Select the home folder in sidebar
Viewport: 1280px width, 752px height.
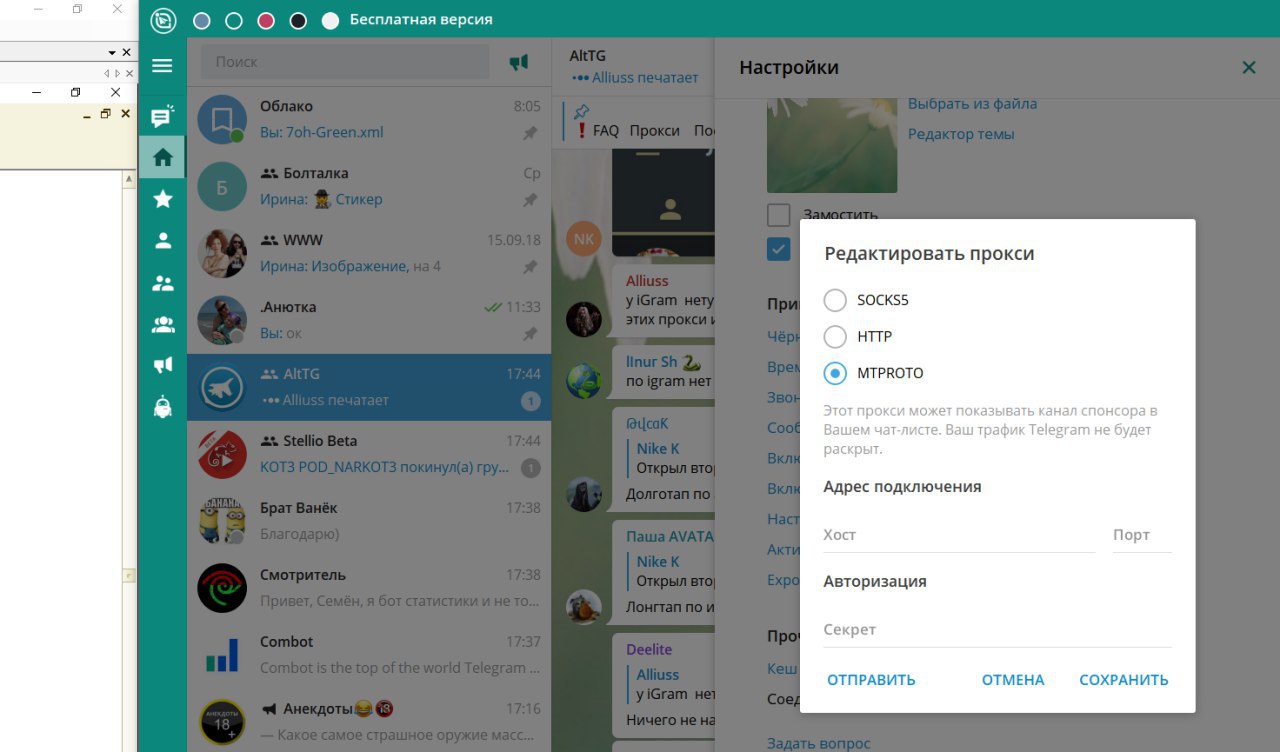tap(163, 157)
